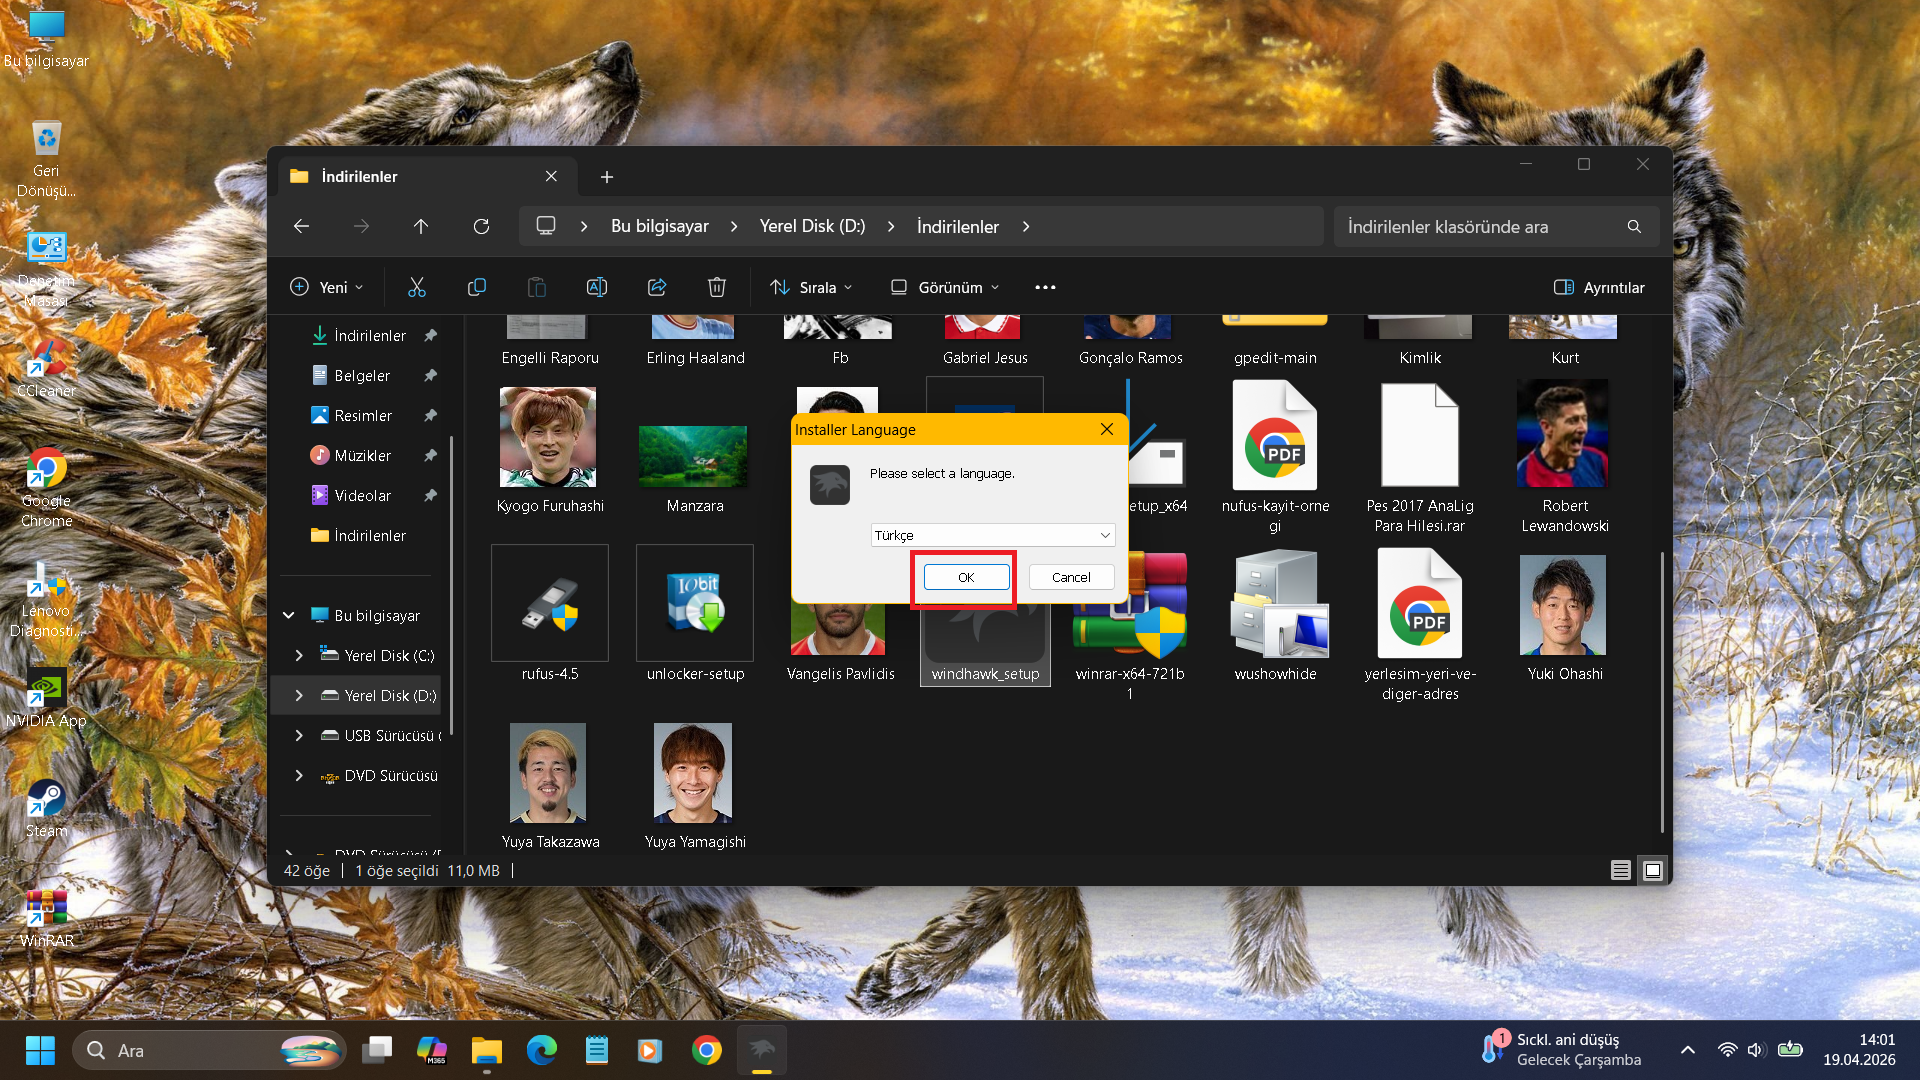Click the Back navigation arrow

pyautogui.click(x=301, y=227)
